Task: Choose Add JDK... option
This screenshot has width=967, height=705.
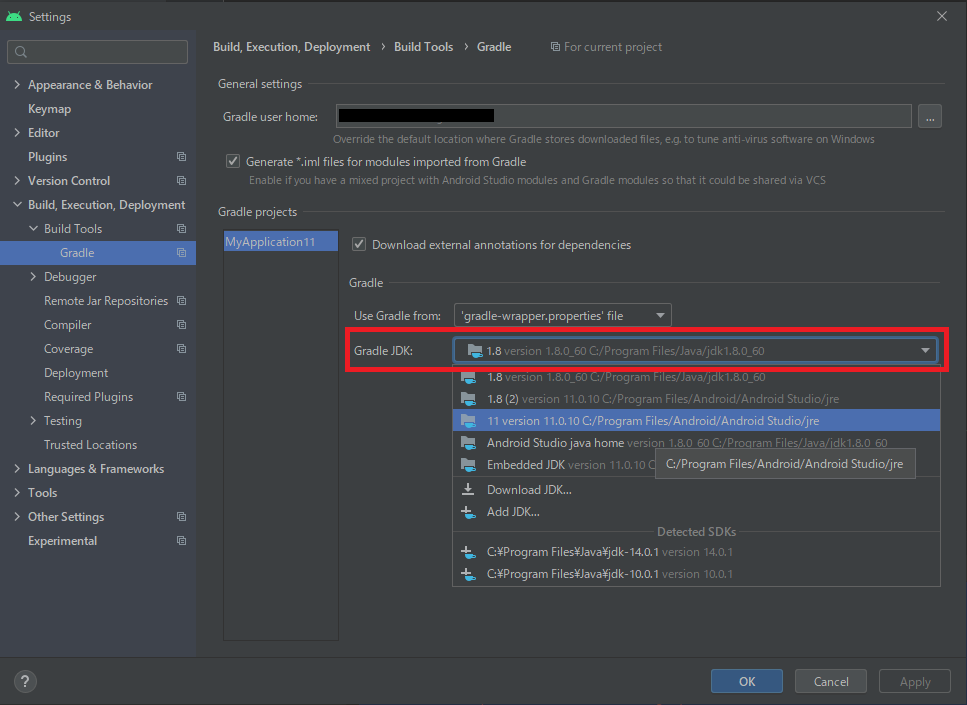Action: pyautogui.click(x=696, y=512)
